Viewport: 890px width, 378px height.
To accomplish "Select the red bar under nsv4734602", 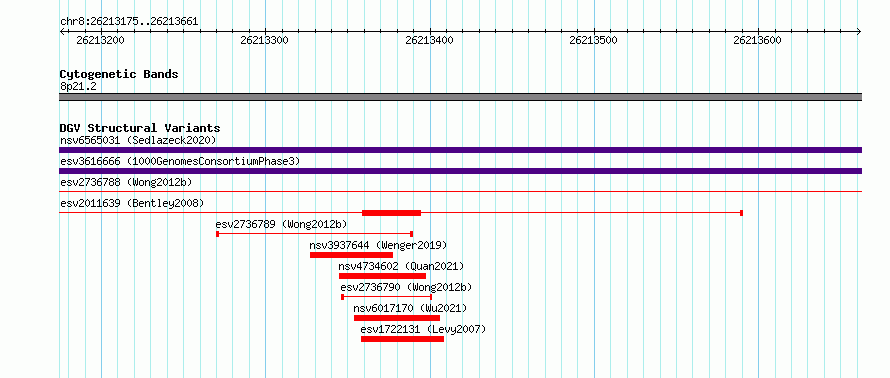I will point(383,276).
